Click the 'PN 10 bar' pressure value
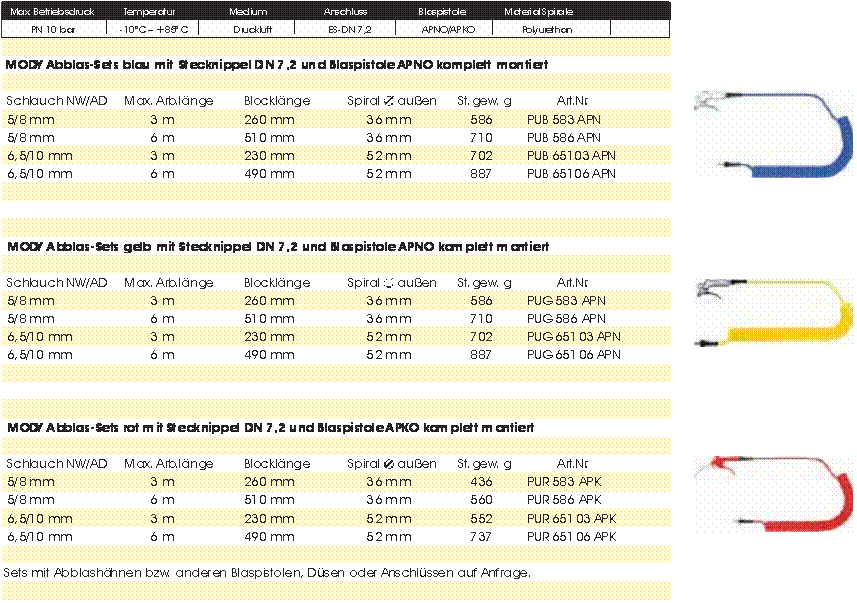This screenshot has width=857, height=603. 54,30
